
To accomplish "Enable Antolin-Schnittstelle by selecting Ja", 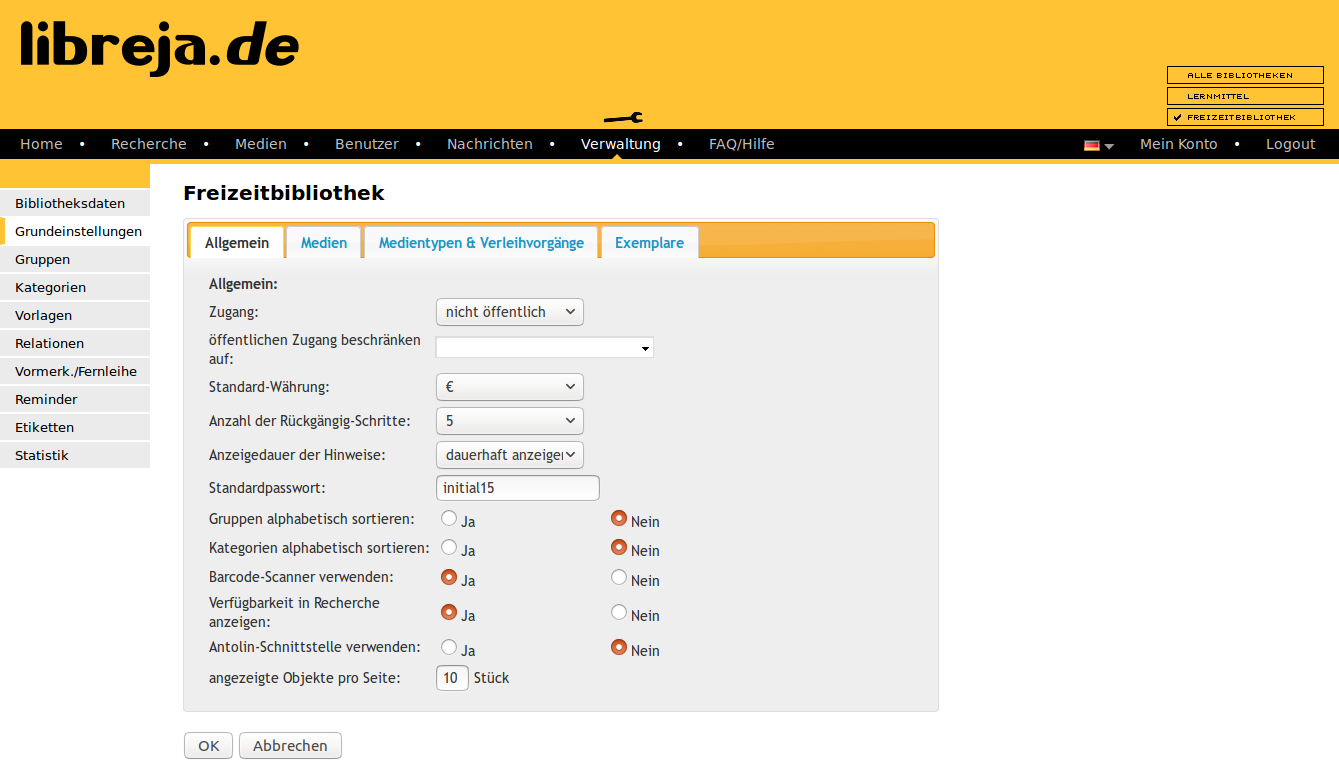I will coord(449,647).
